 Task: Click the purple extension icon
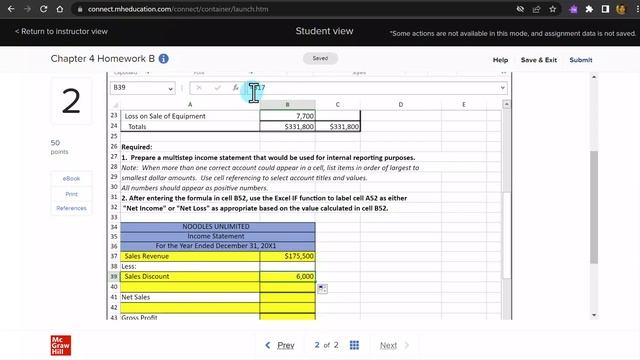pyautogui.click(x=573, y=9)
